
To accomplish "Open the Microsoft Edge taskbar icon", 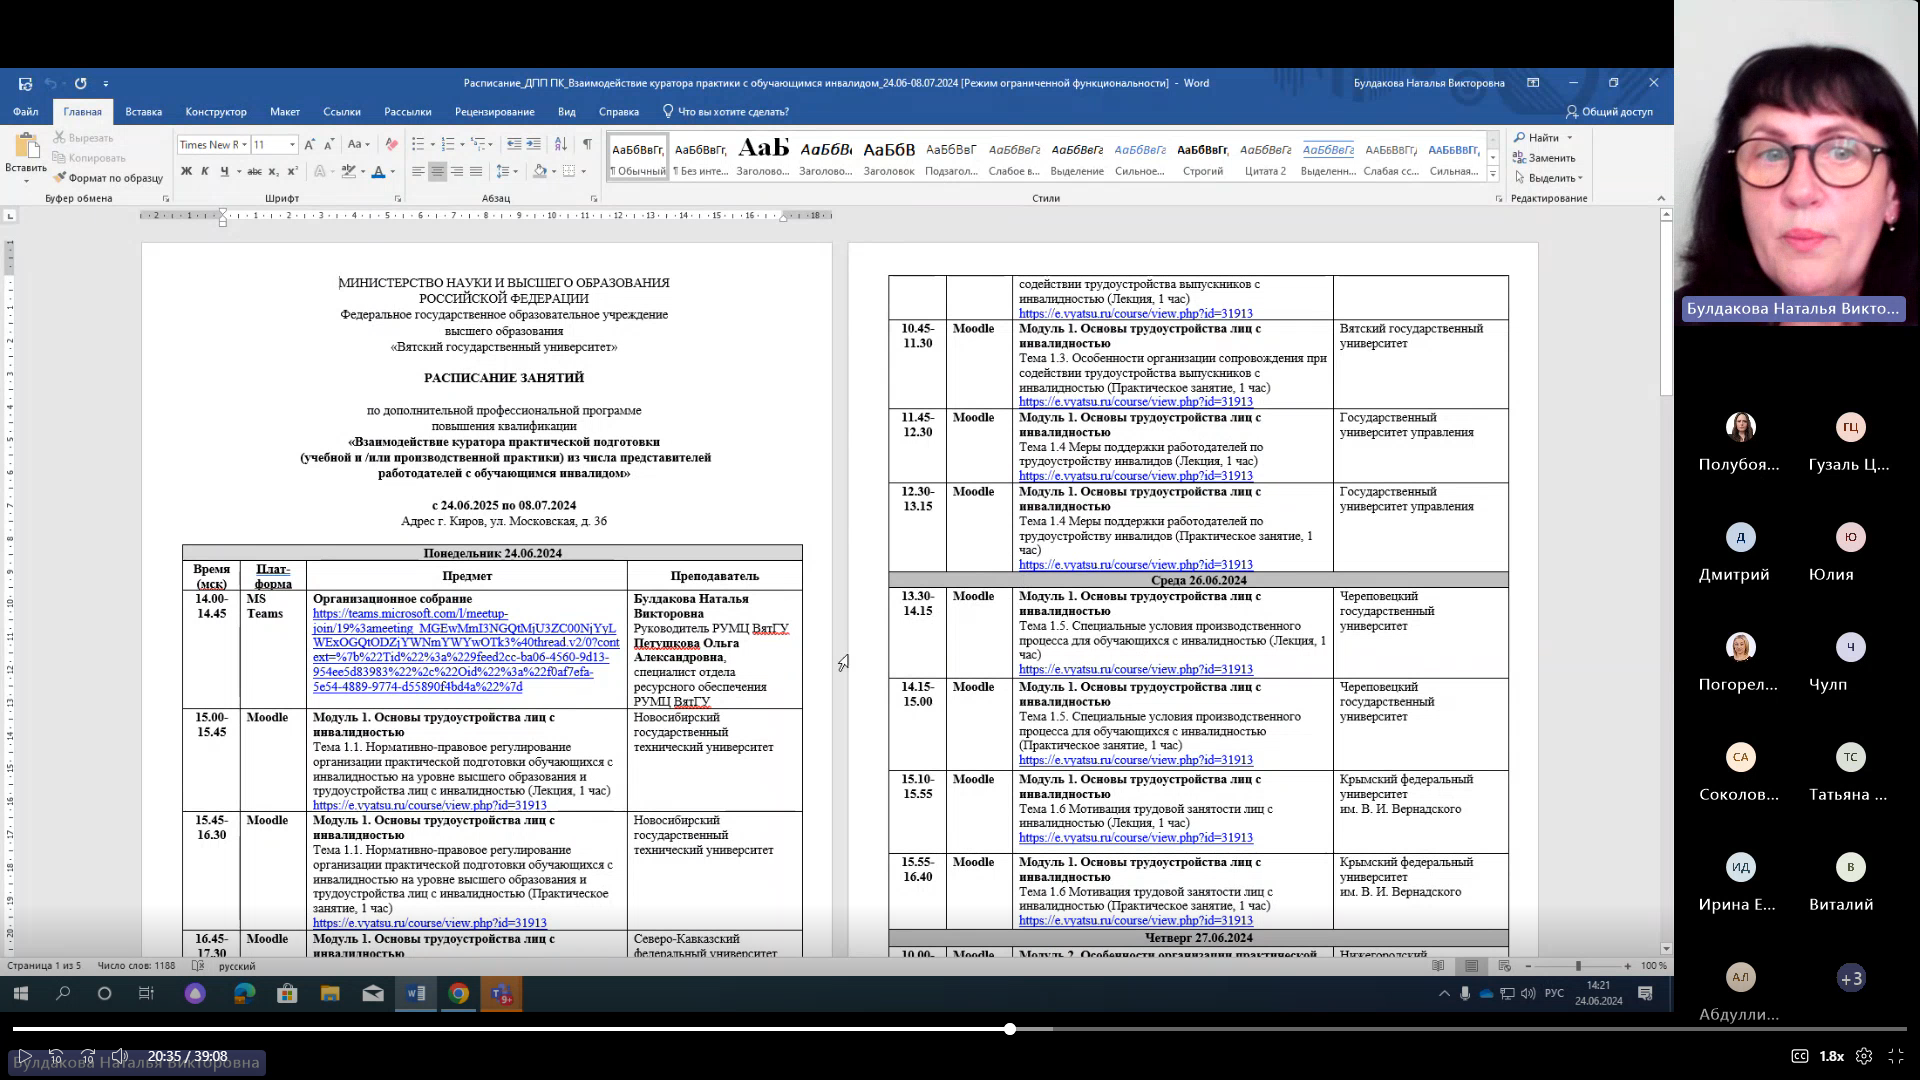I will click(244, 993).
